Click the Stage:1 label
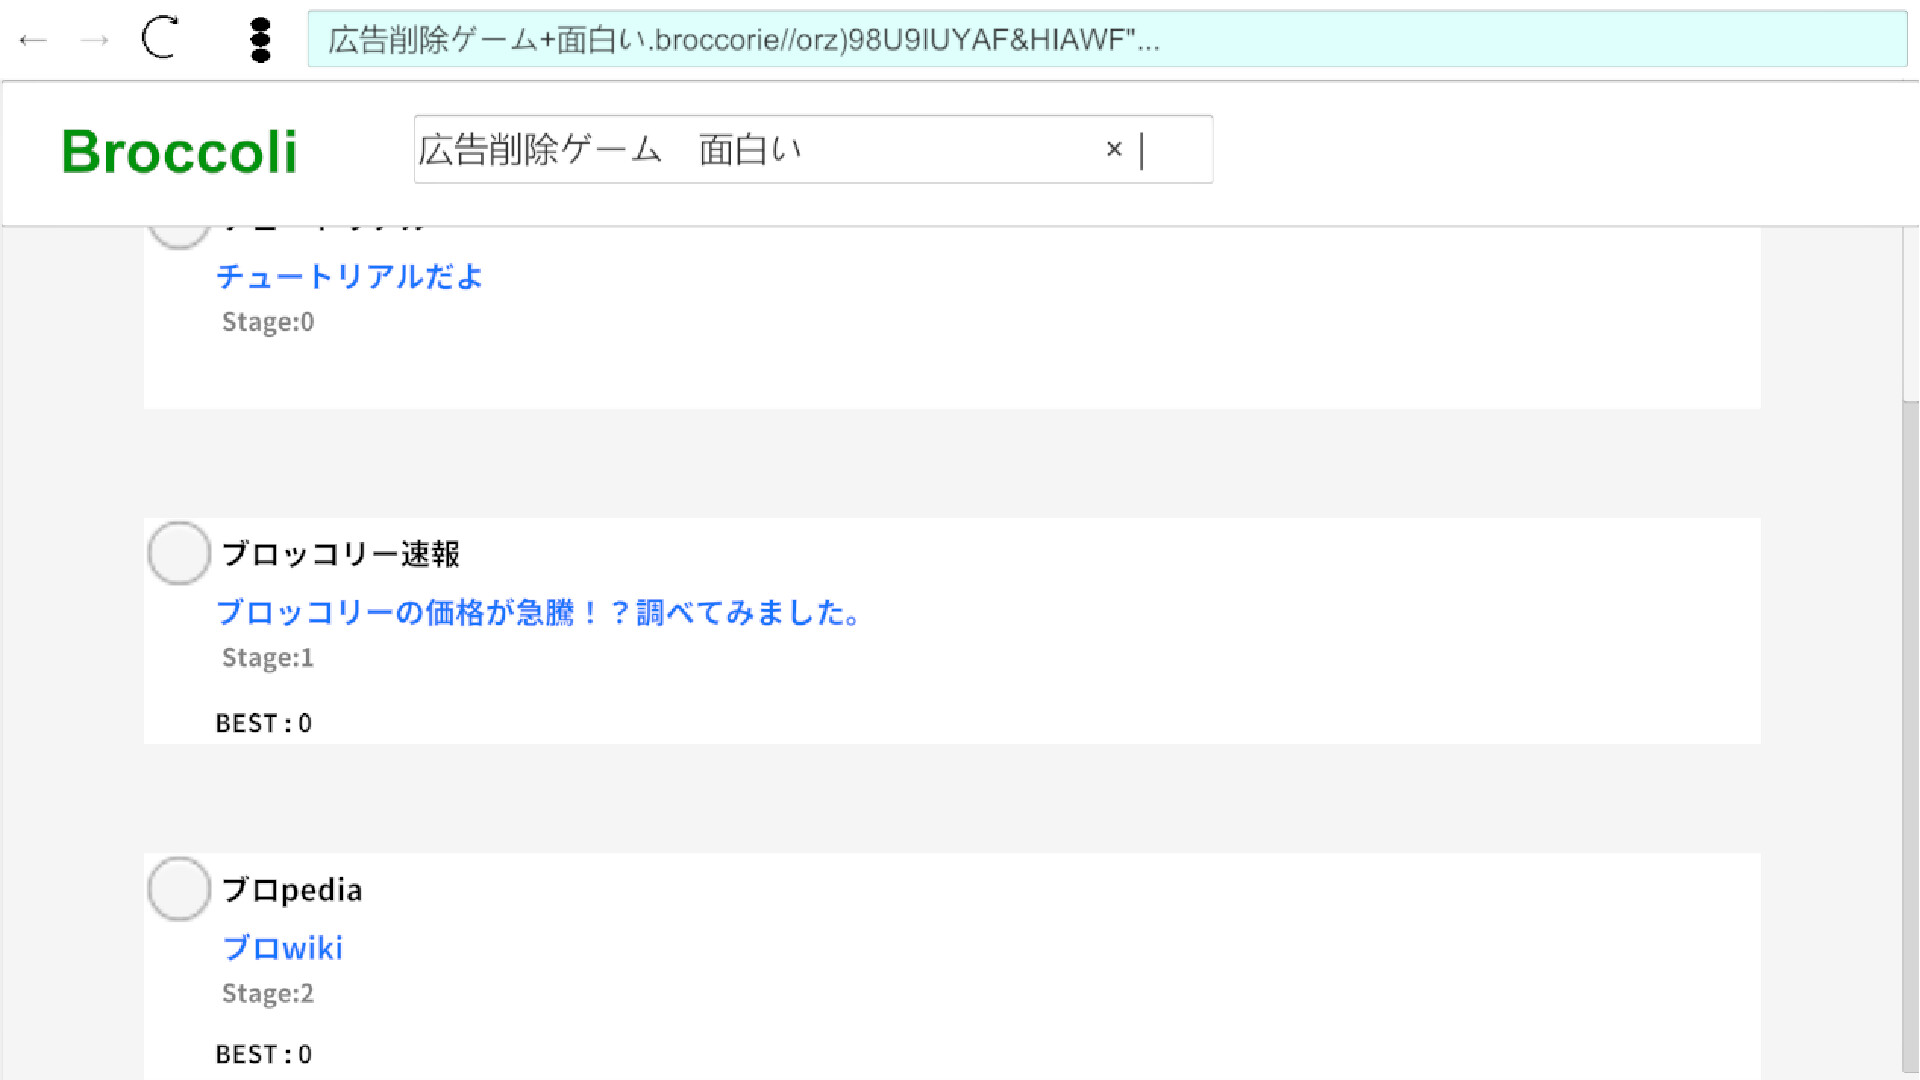1920x1080 pixels. point(268,658)
